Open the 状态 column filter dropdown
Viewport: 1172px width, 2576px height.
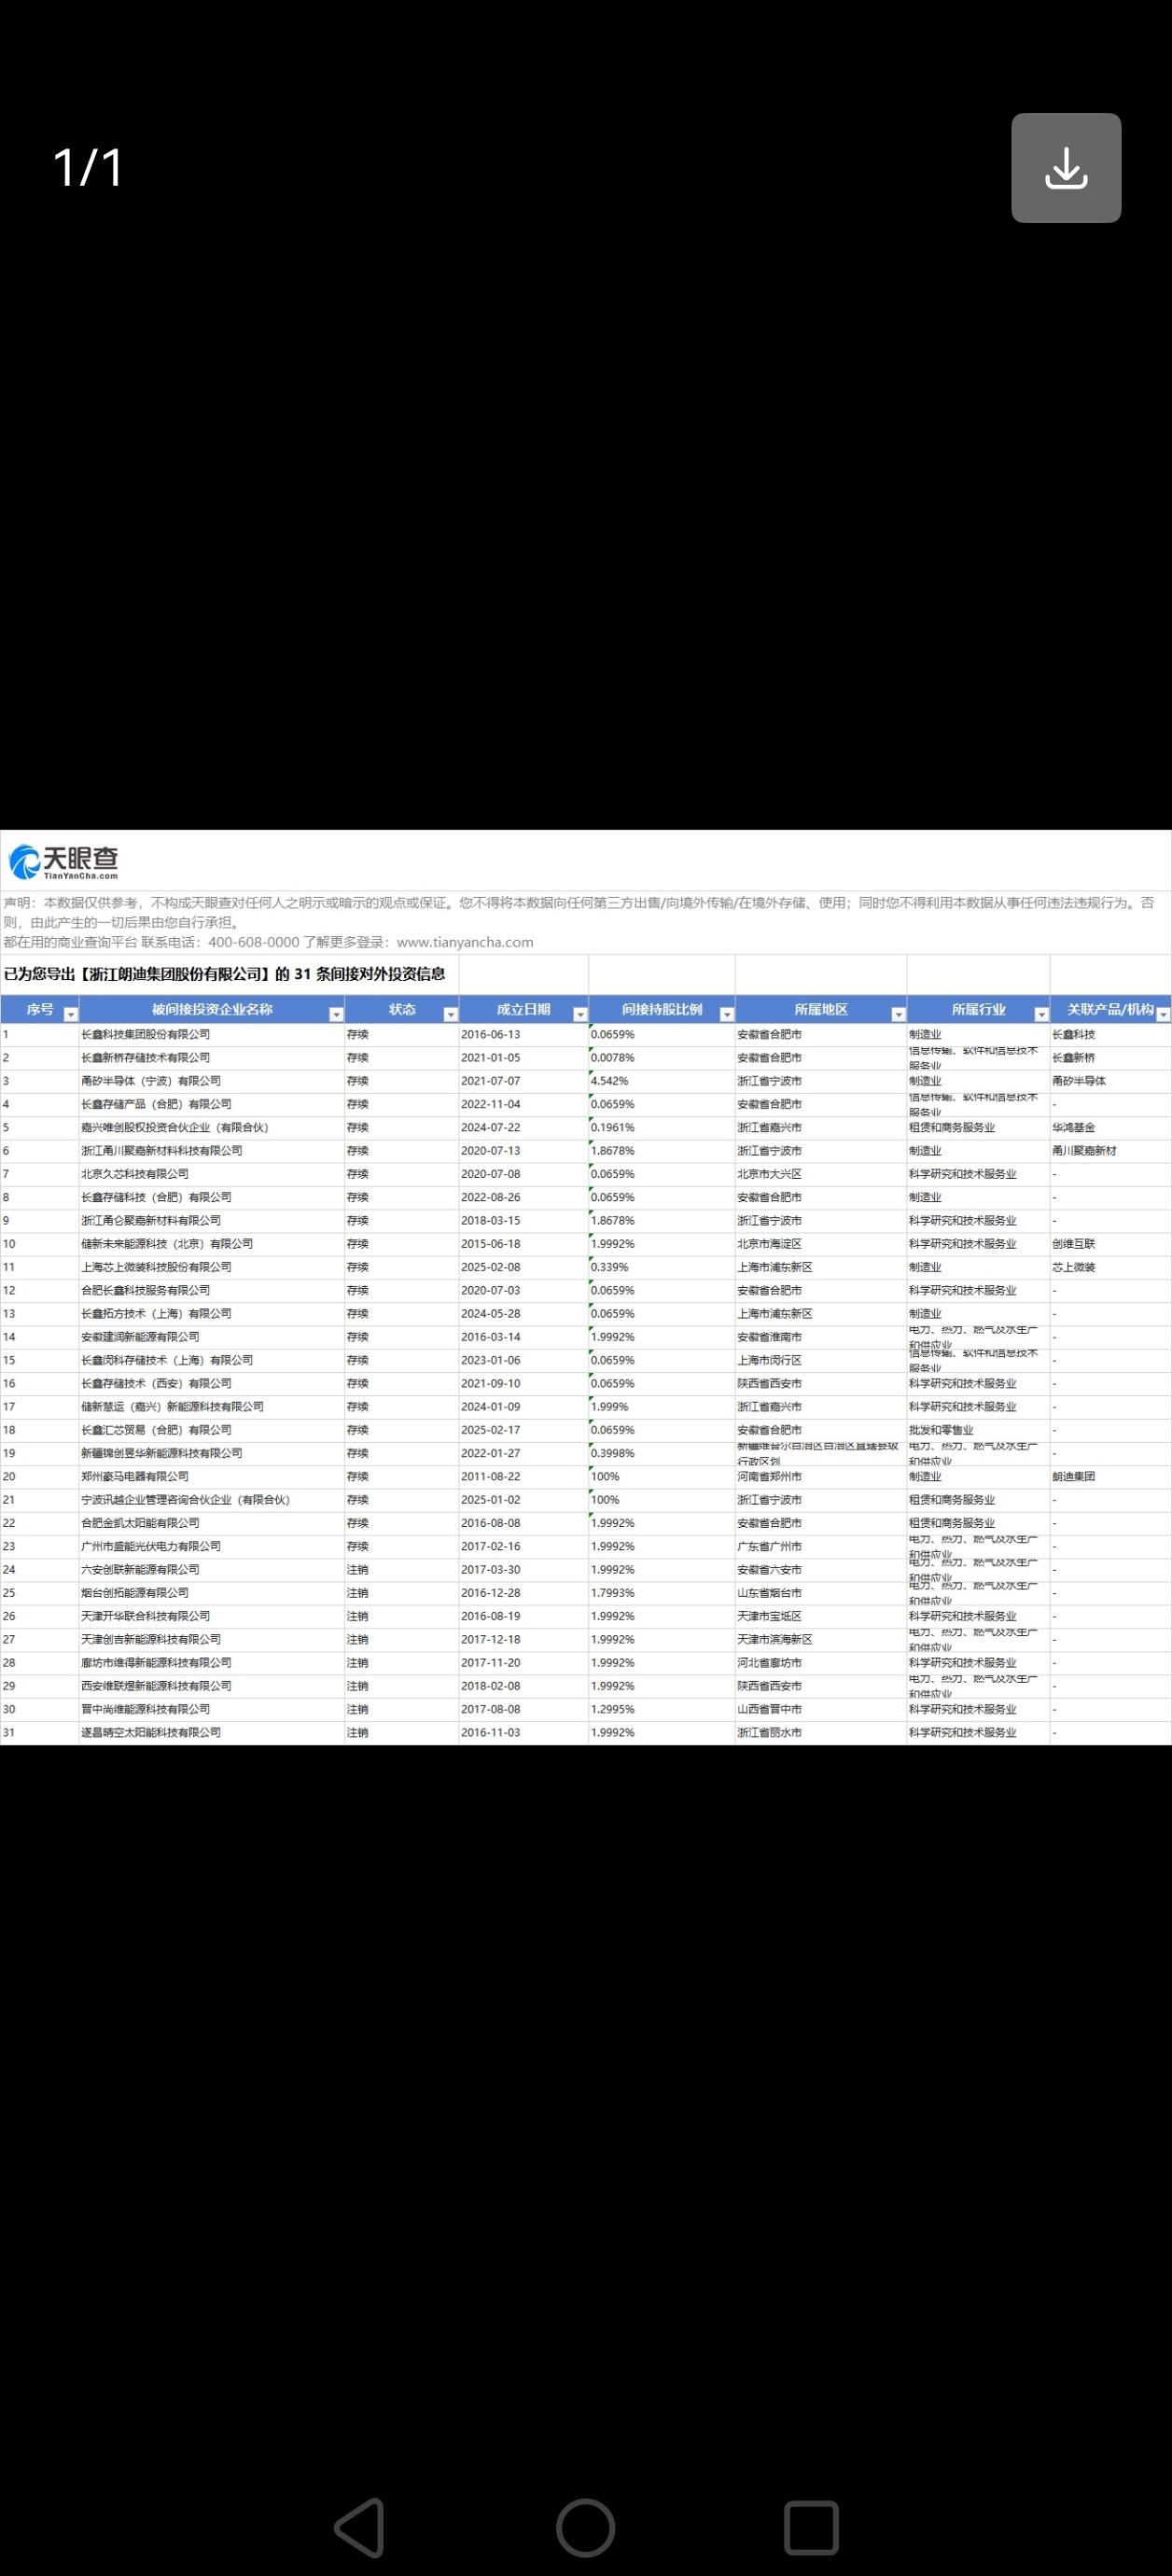tap(450, 1014)
